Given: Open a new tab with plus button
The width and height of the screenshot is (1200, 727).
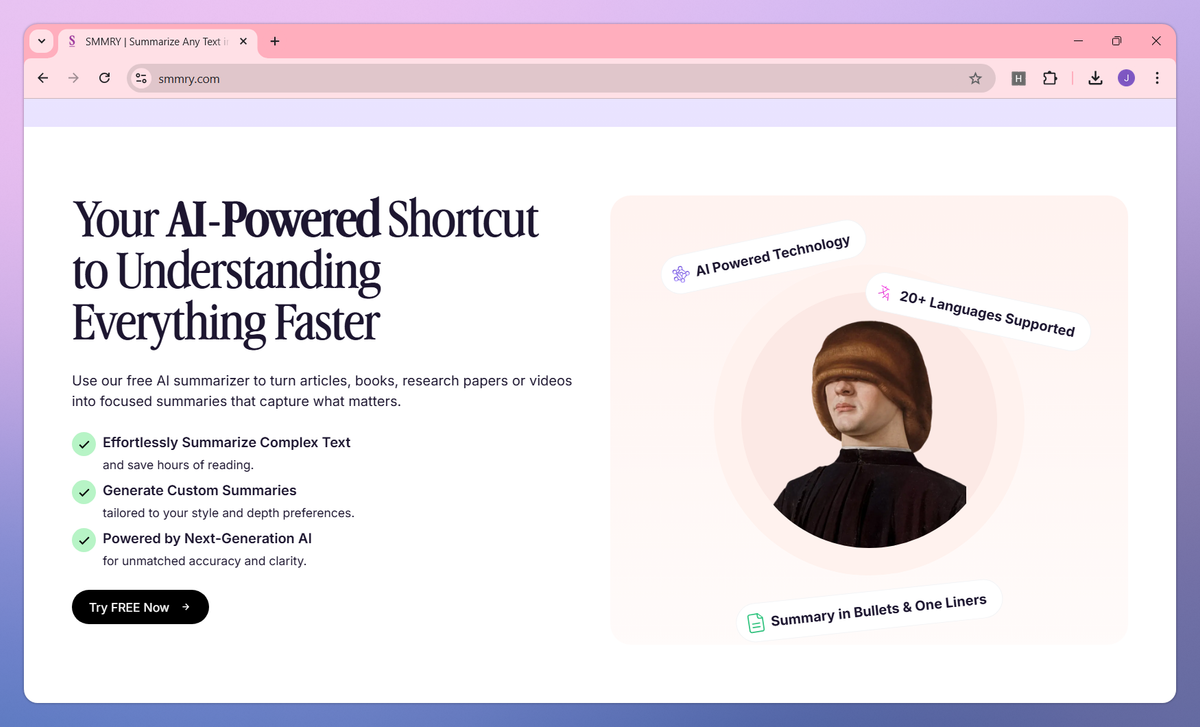Looking at the screenshot, I should pyautogui.click(x=275, y=41).
